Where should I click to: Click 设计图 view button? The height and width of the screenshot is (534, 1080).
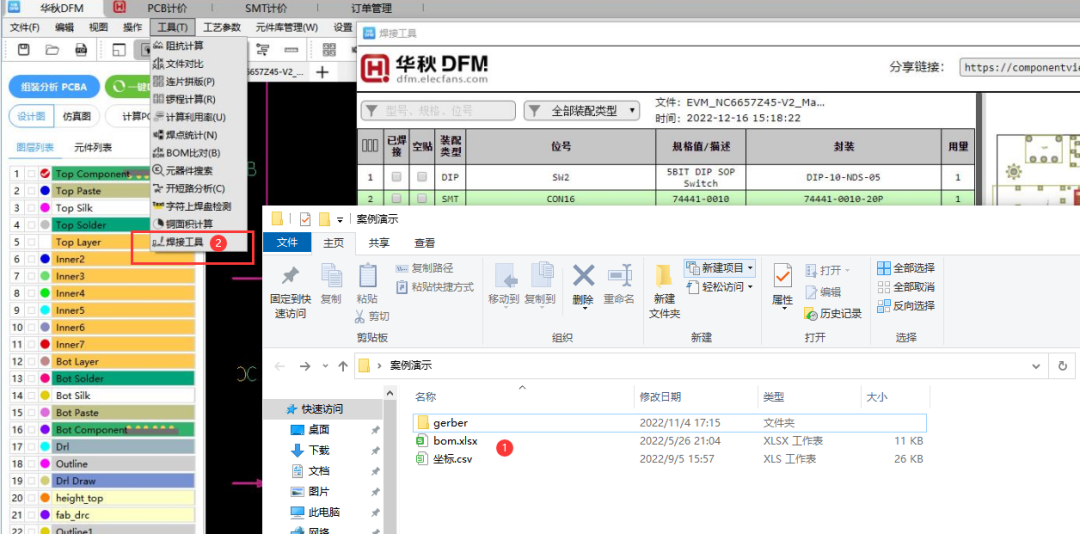tap(32, 116)
